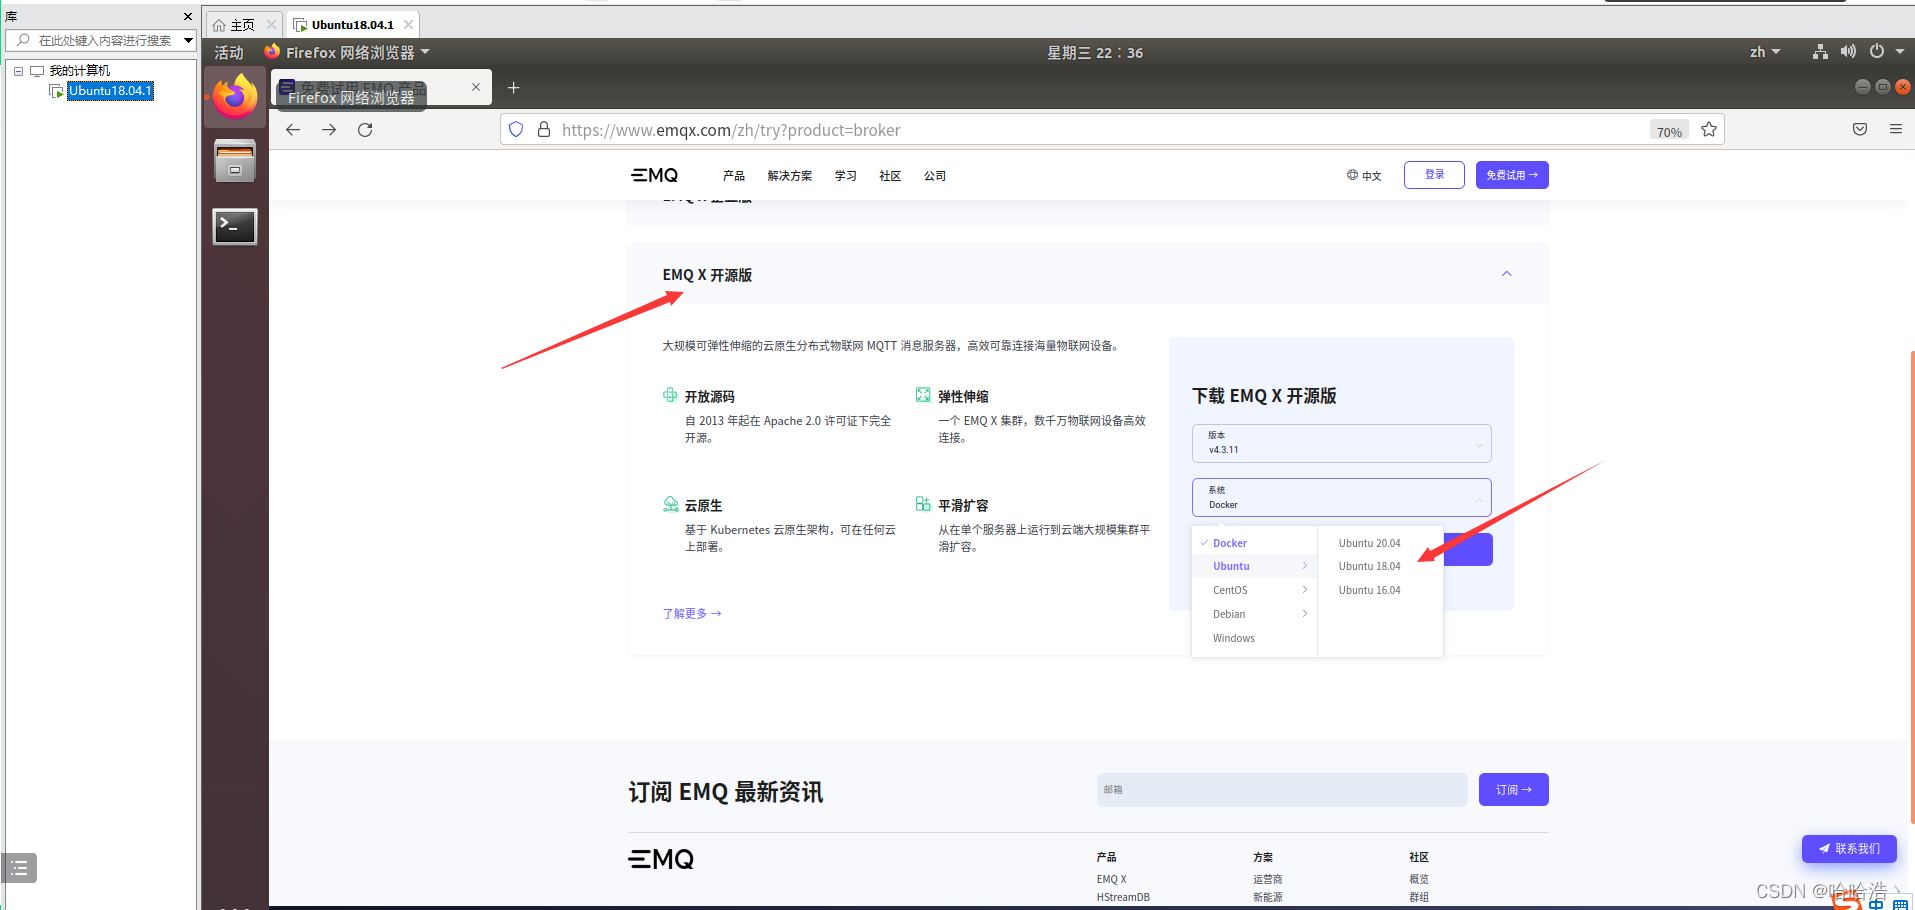Open the Firefox 网络浏览器 app menu
This screenshot has height=910, width=1915.
347,52
